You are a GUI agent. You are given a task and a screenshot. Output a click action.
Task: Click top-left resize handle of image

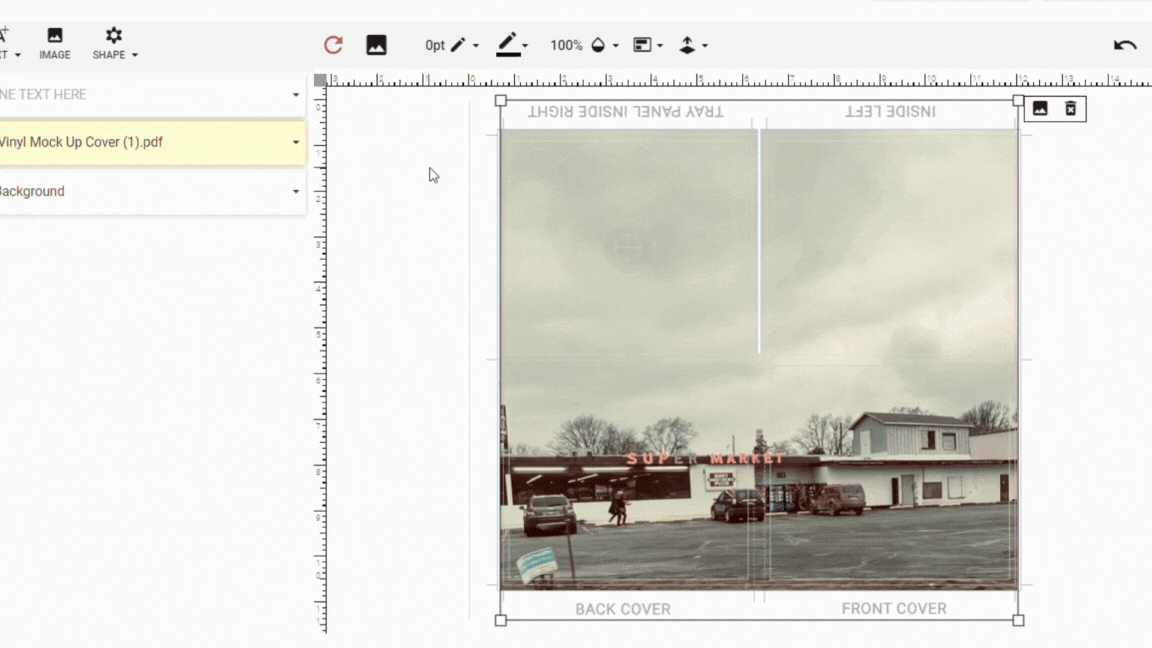501,101
